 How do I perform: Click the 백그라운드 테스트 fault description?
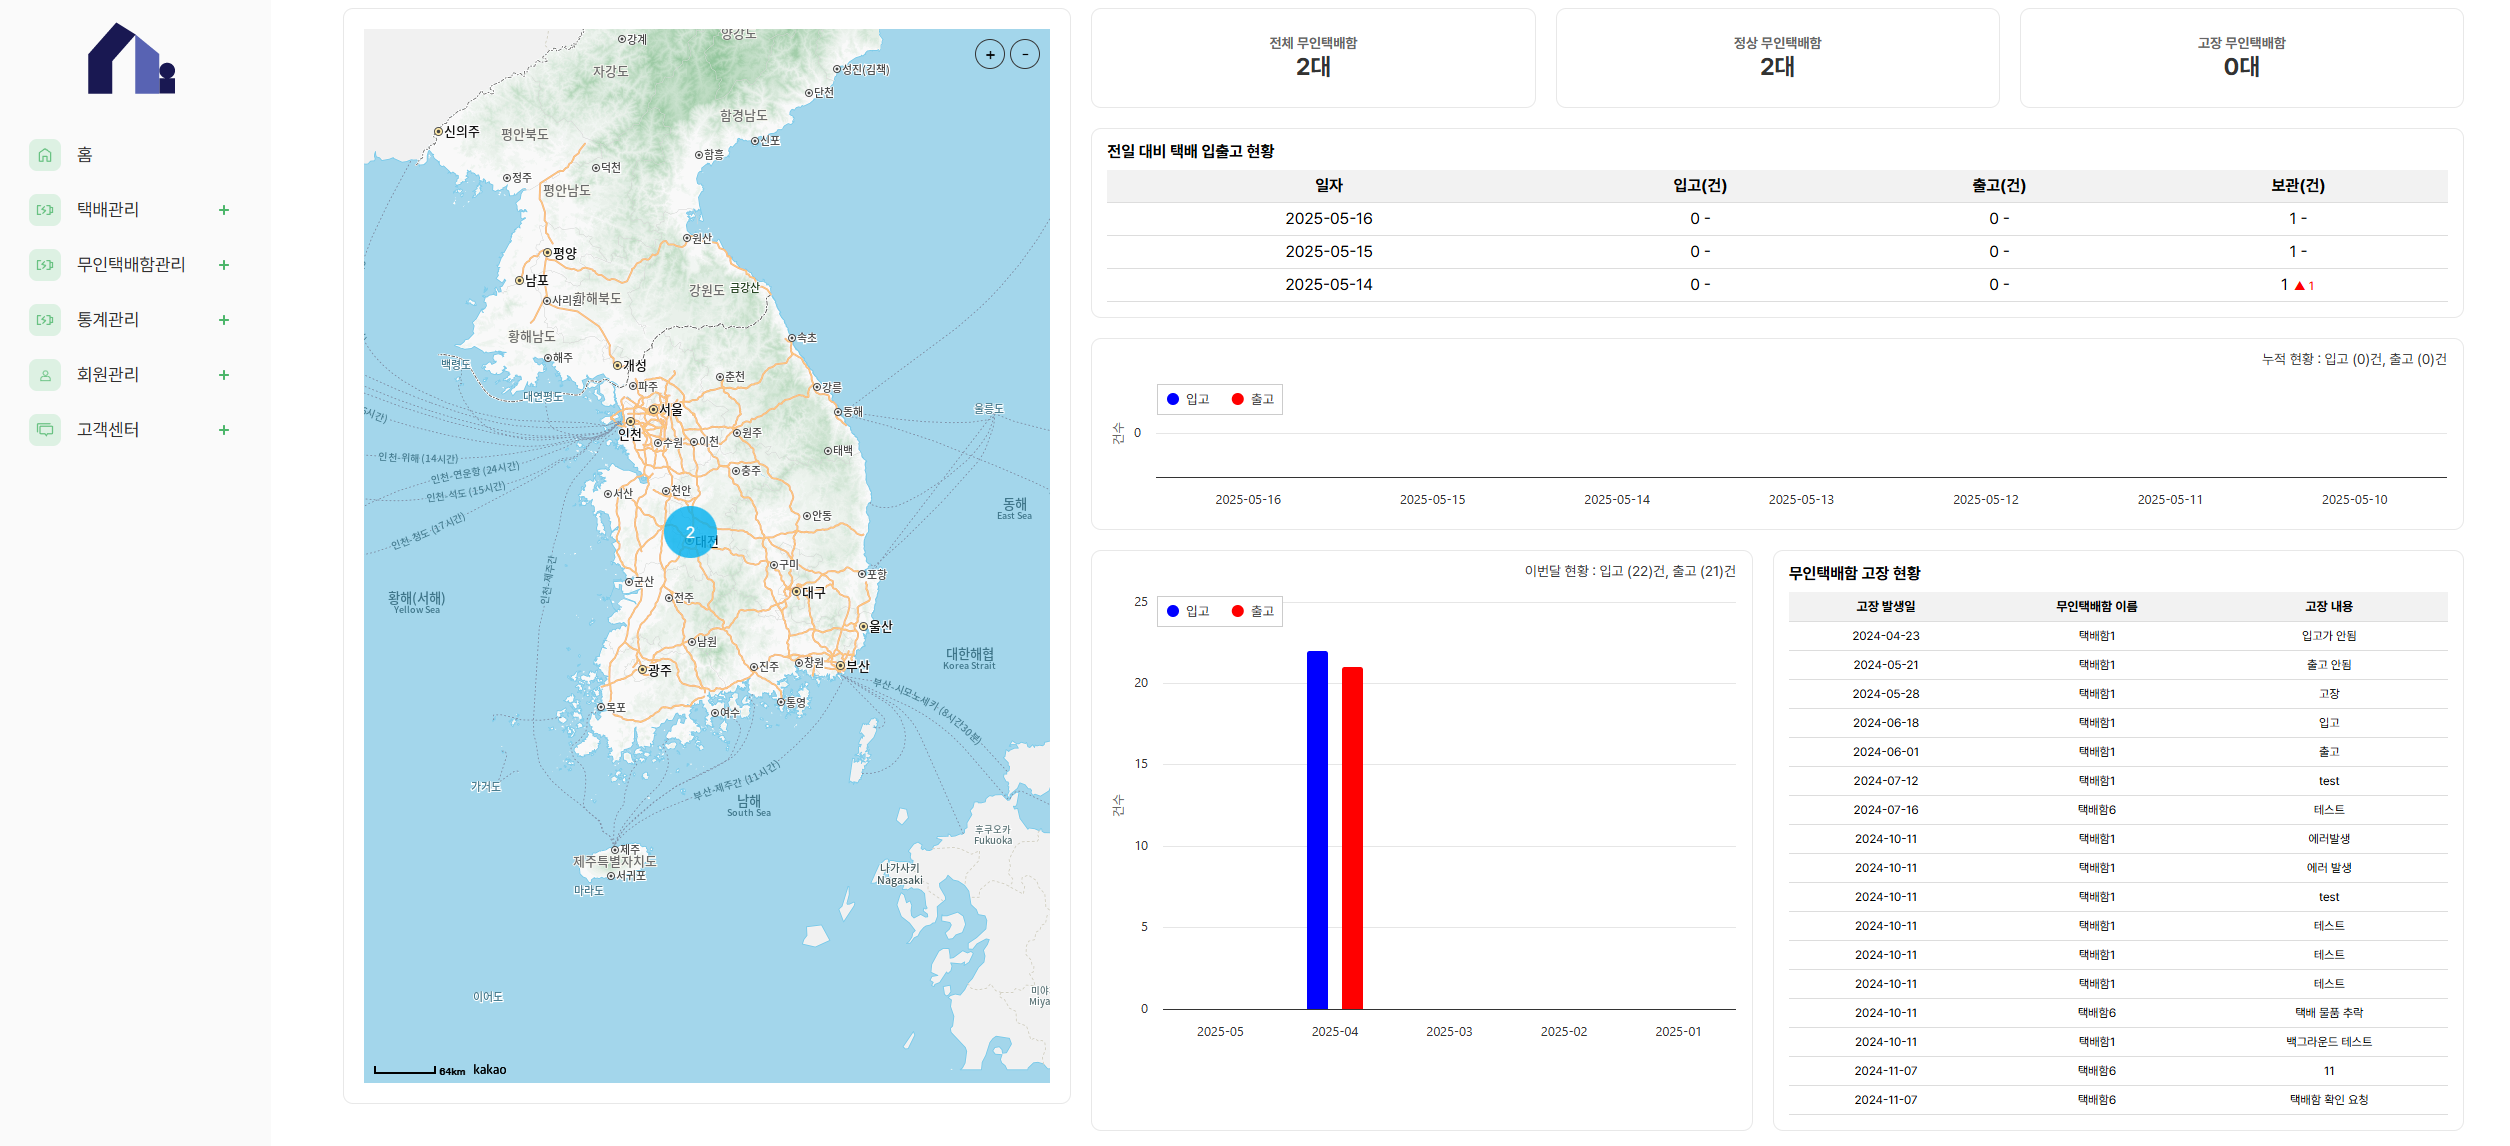2329,1042
